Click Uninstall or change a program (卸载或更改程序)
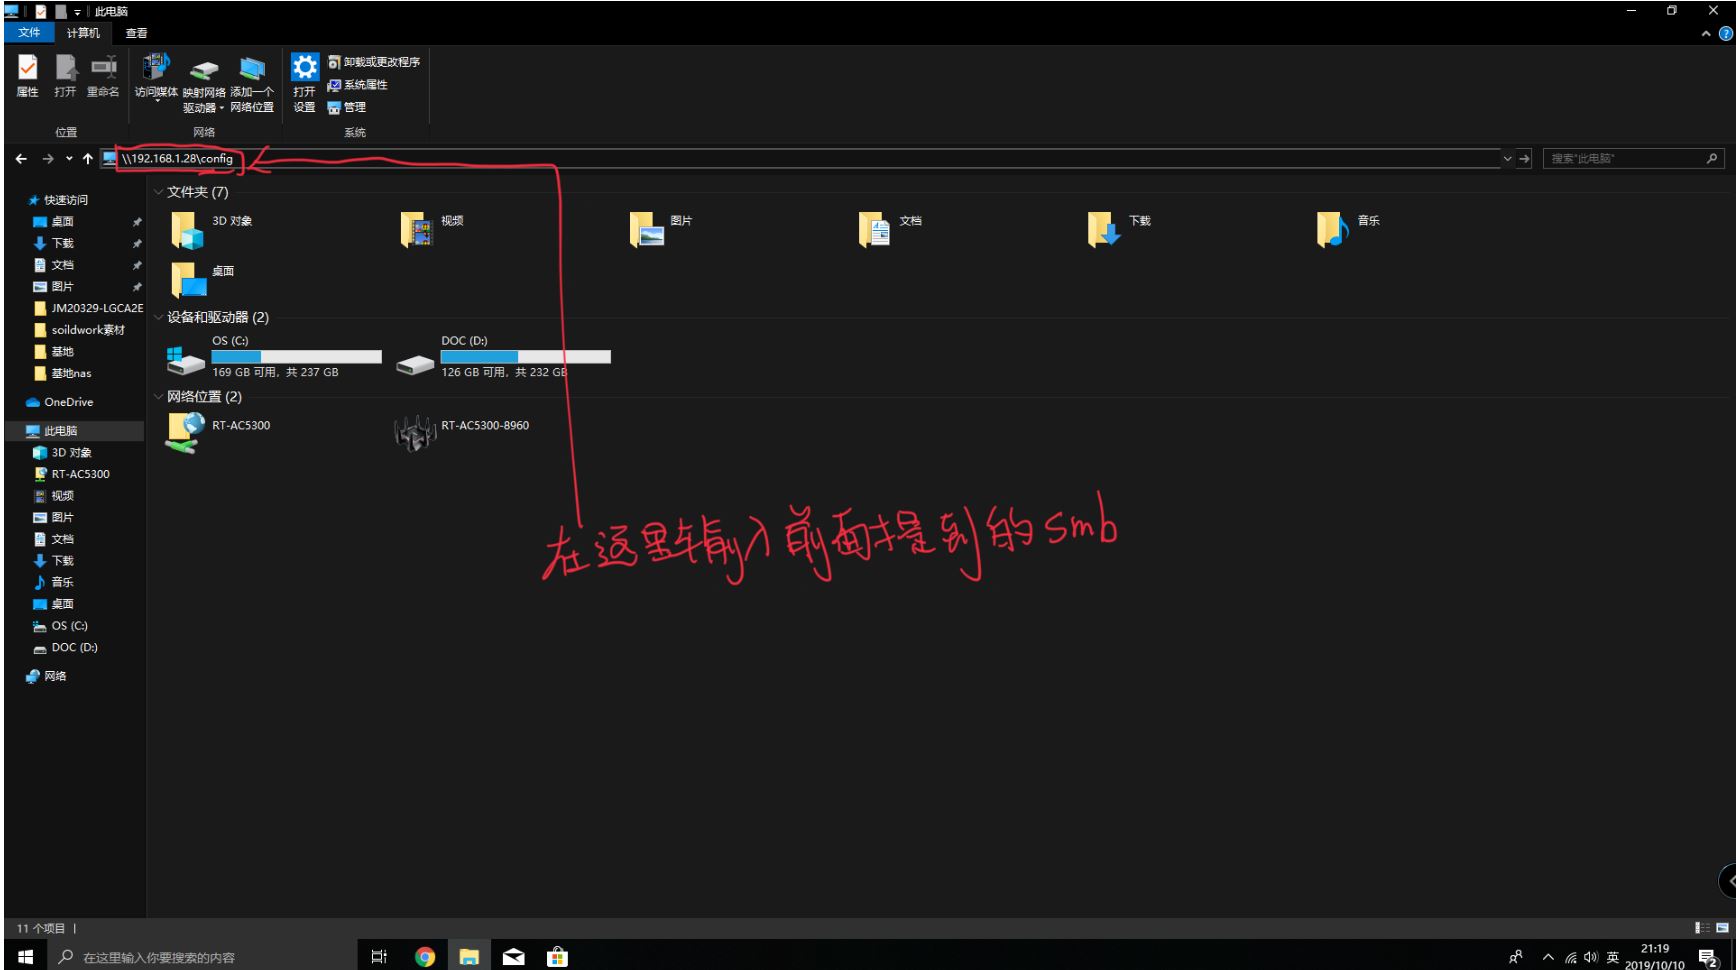The height and width of the screenshot is (970, 1736). [x=374, y=62]
